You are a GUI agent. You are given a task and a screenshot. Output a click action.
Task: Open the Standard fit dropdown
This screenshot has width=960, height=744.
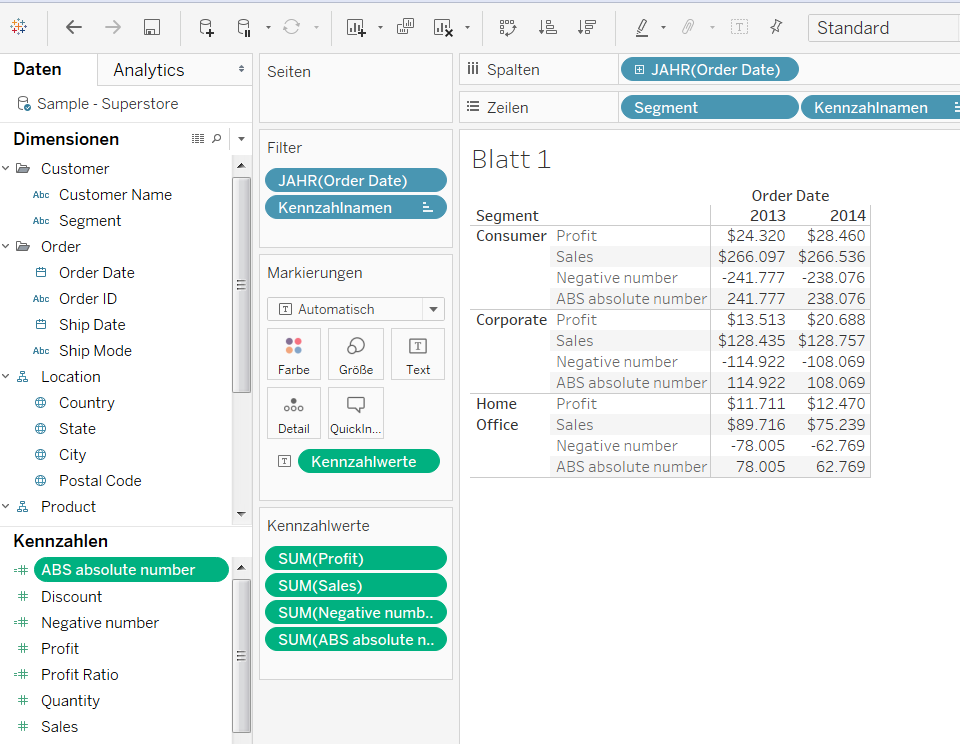tap(882, 27)
